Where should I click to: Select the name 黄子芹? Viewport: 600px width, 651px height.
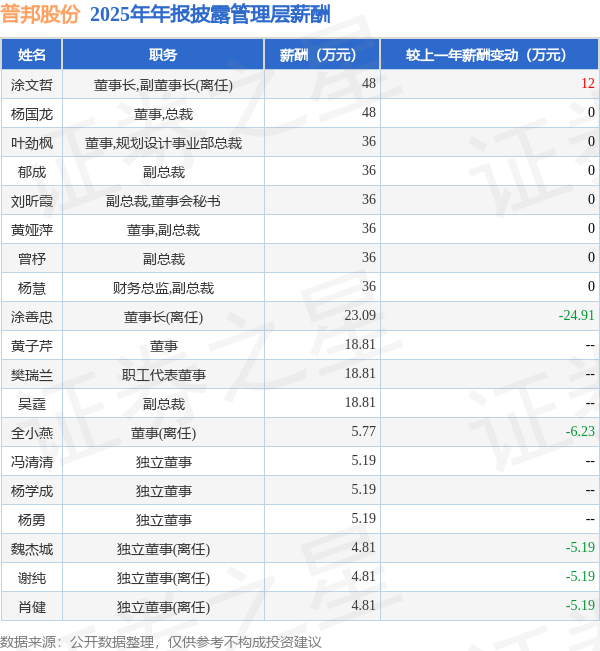click(32, 346)
